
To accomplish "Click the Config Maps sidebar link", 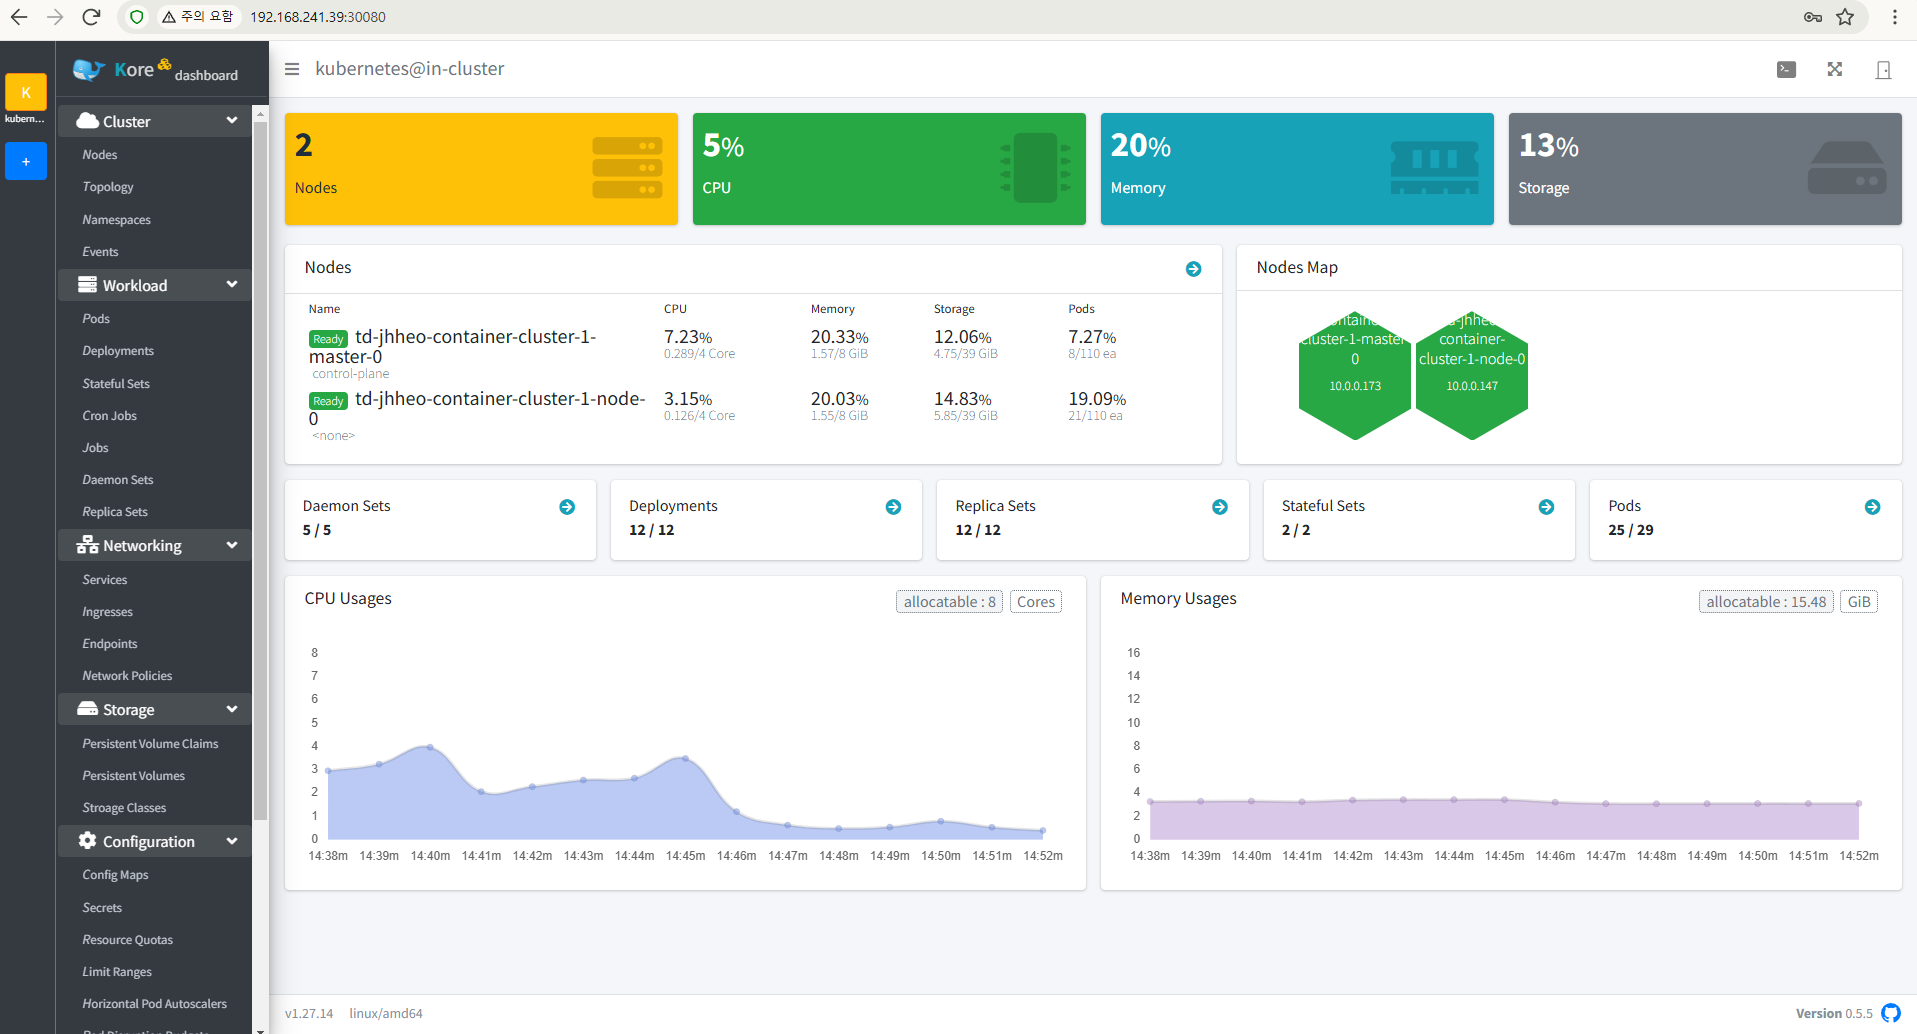I will [x=115, y=875].
